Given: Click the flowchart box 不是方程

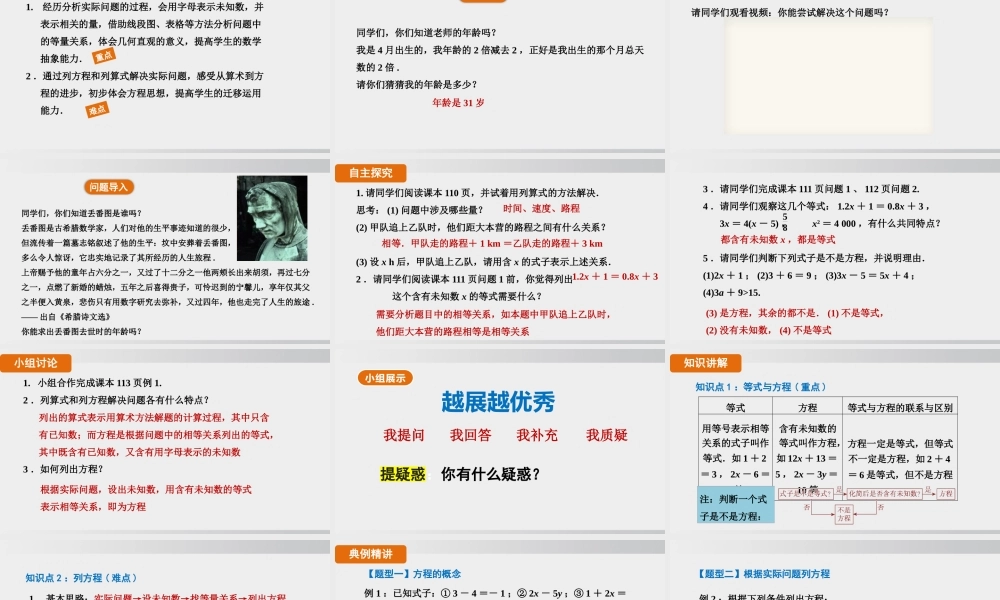Looking at the screenshot, I should [844, 514].
